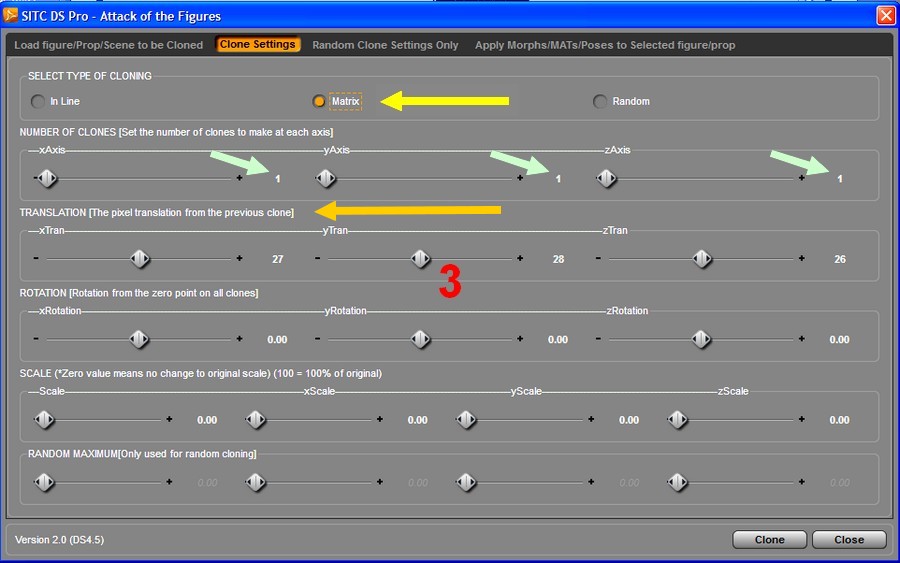The height and width of the screenshot is (563, 900).
Task: Click the xScale slider handle
Action: 255,420
